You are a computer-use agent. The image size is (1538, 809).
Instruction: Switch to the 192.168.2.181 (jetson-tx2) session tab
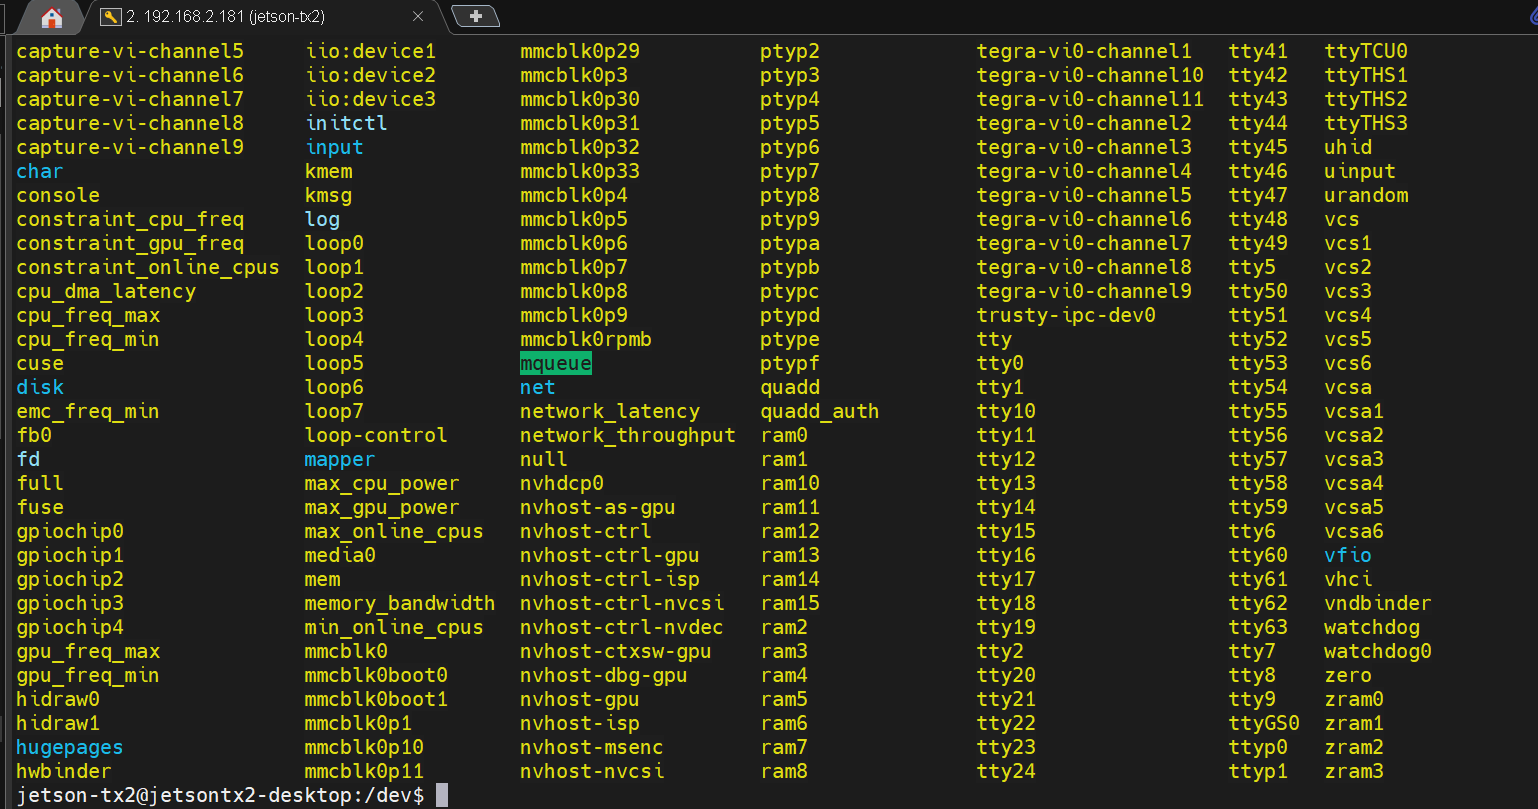click(225, 17)
